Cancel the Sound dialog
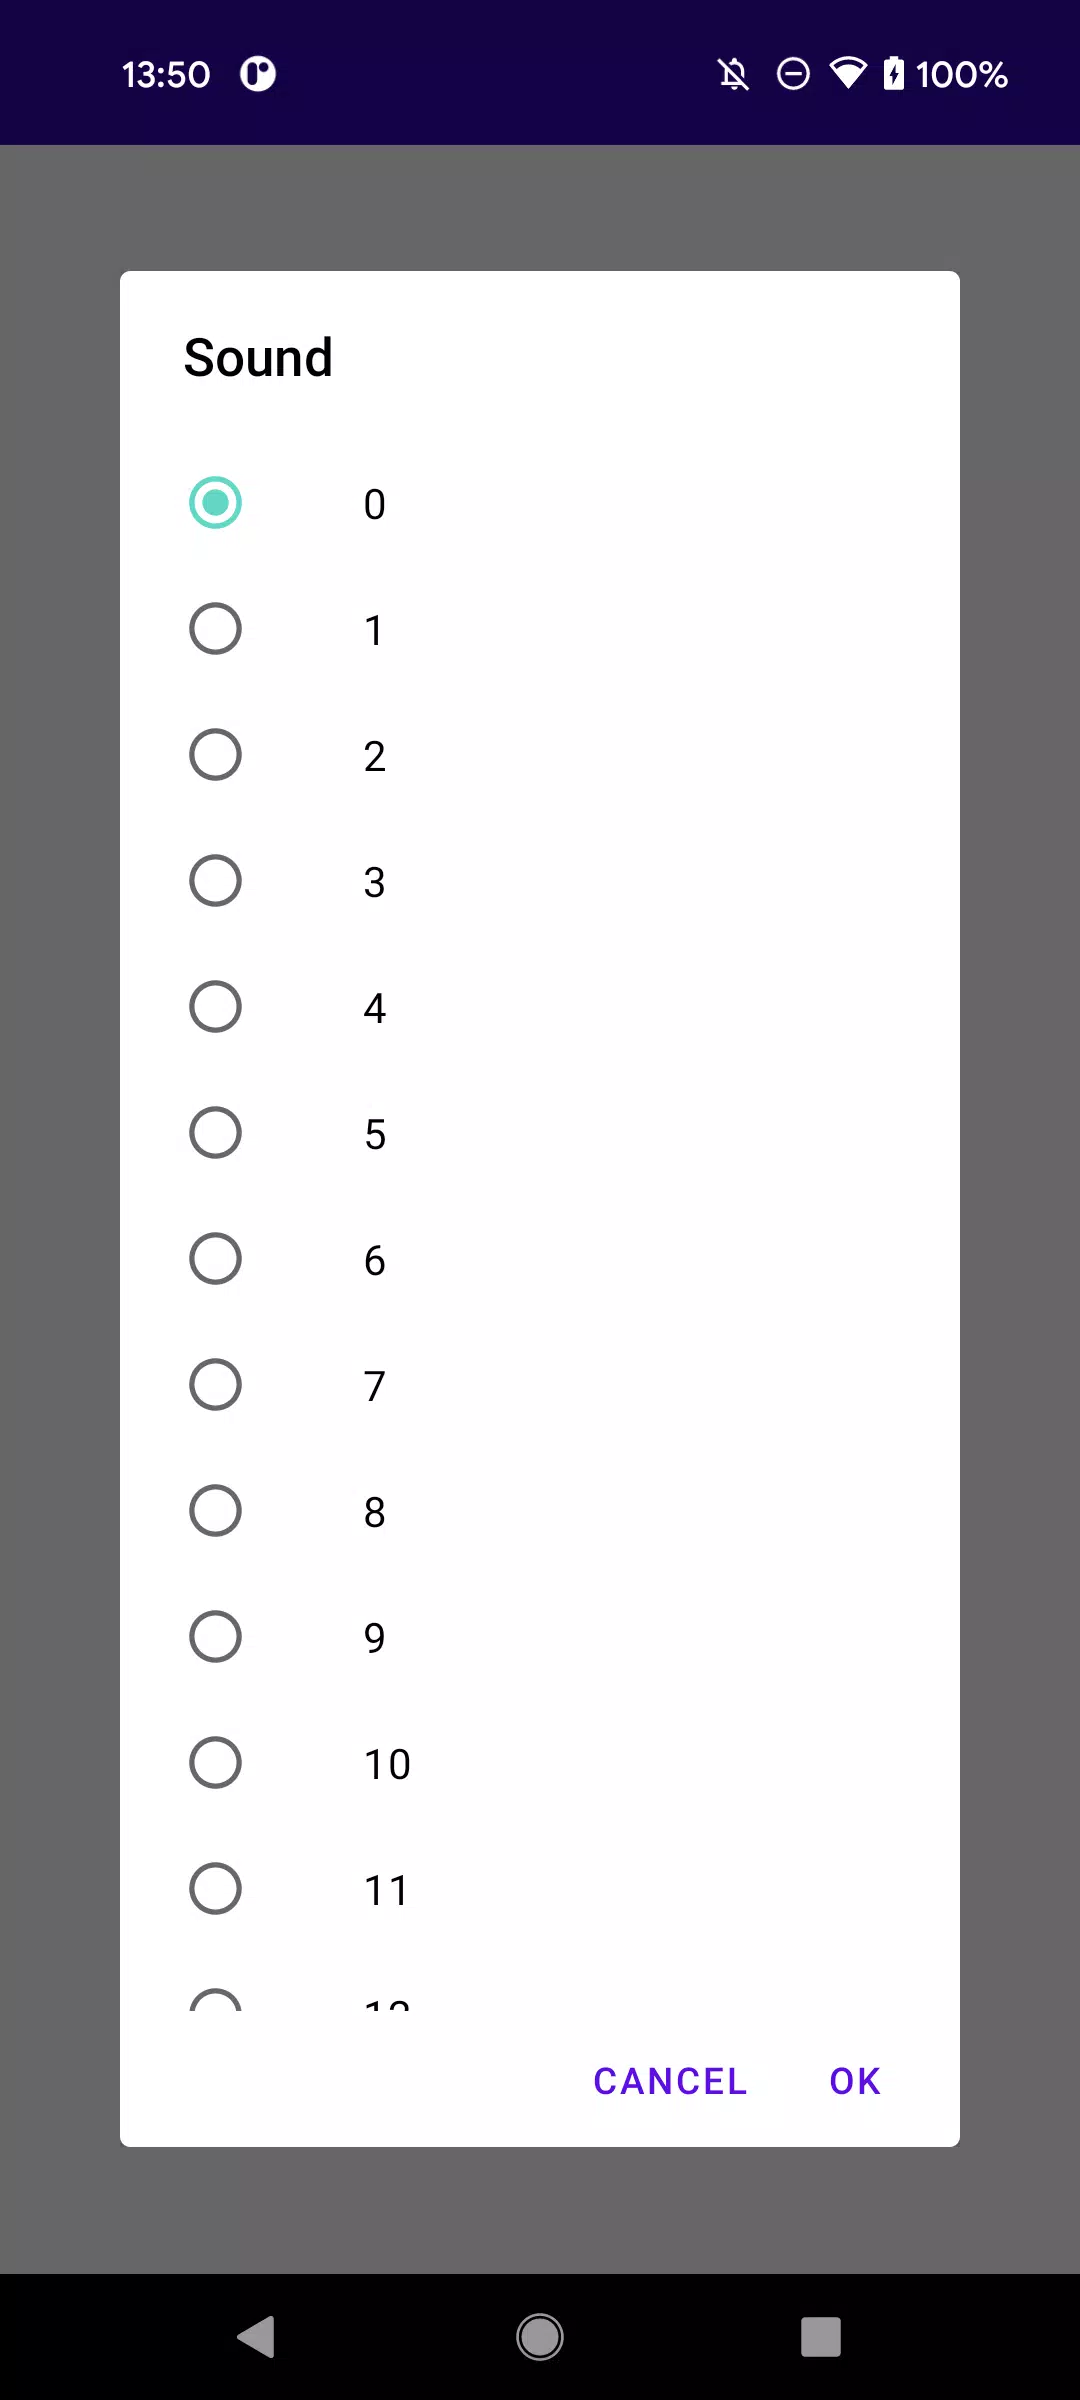The image size is (1080, 2400). (670, 2082)
